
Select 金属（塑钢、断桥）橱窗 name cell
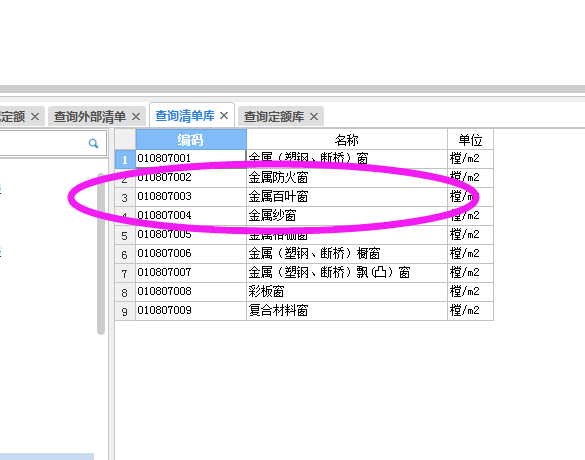pos(347,254)
